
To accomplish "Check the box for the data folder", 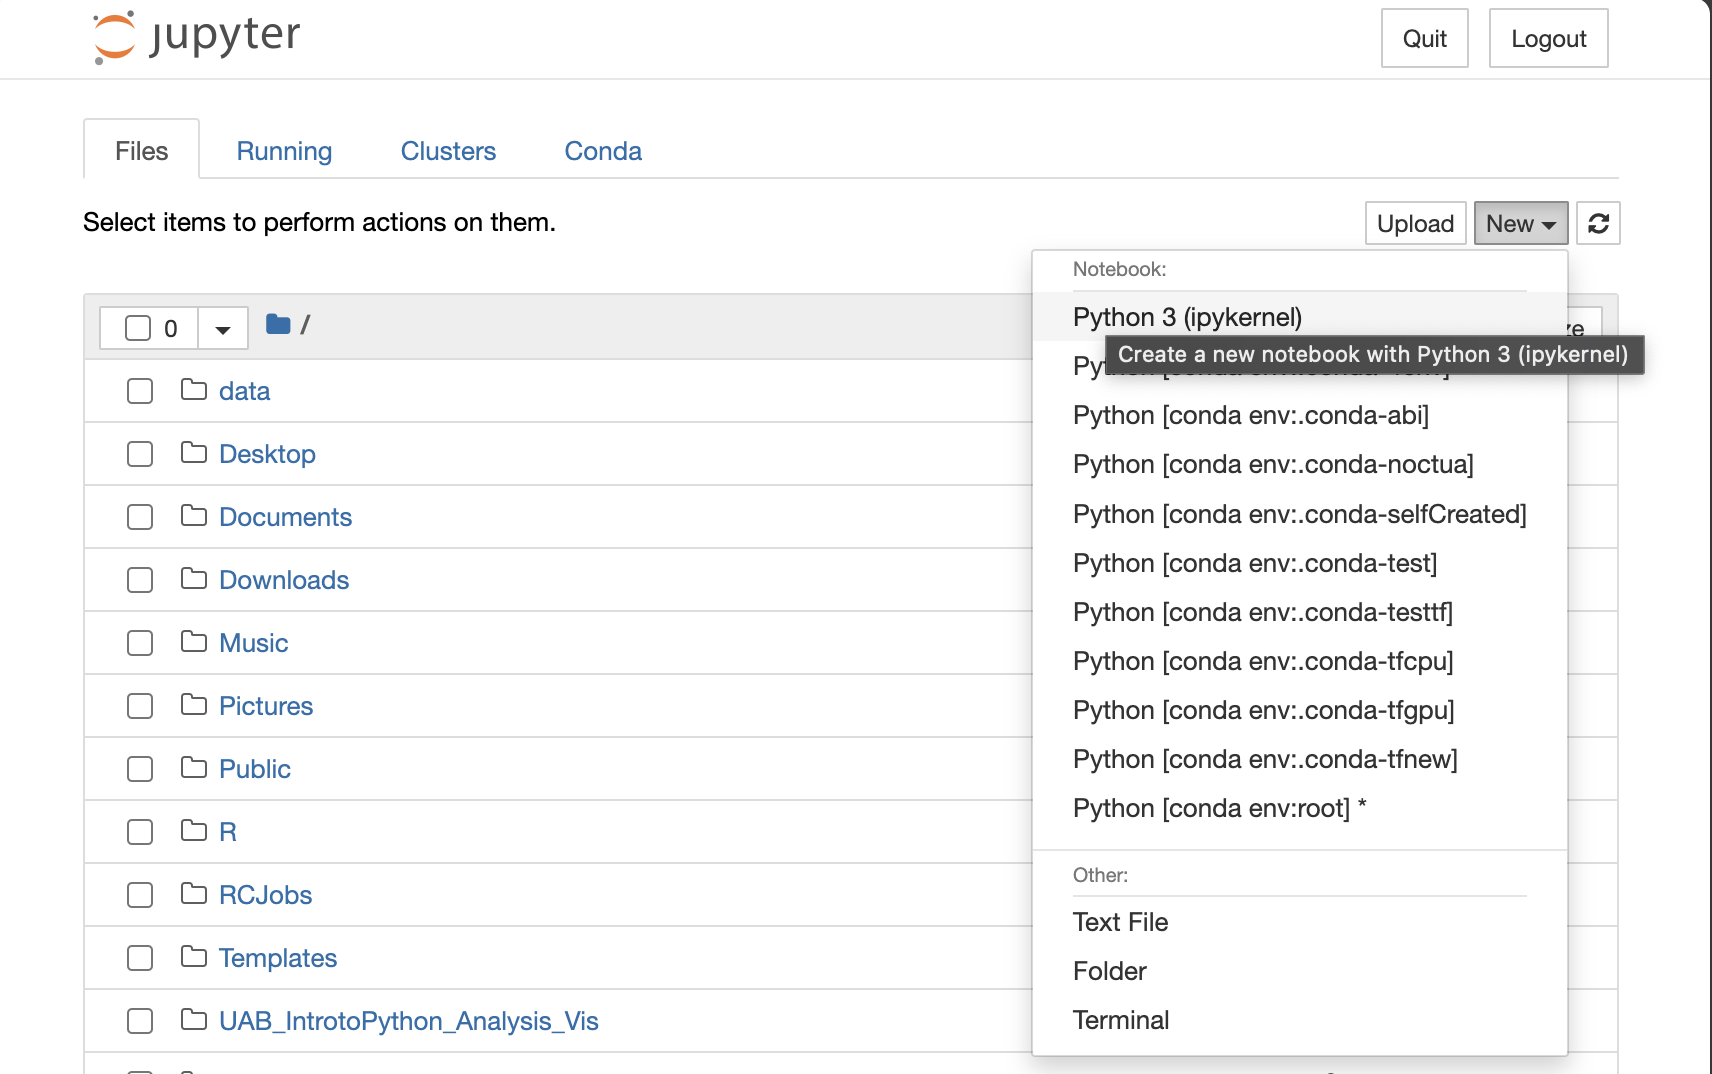I will (140, 391).
